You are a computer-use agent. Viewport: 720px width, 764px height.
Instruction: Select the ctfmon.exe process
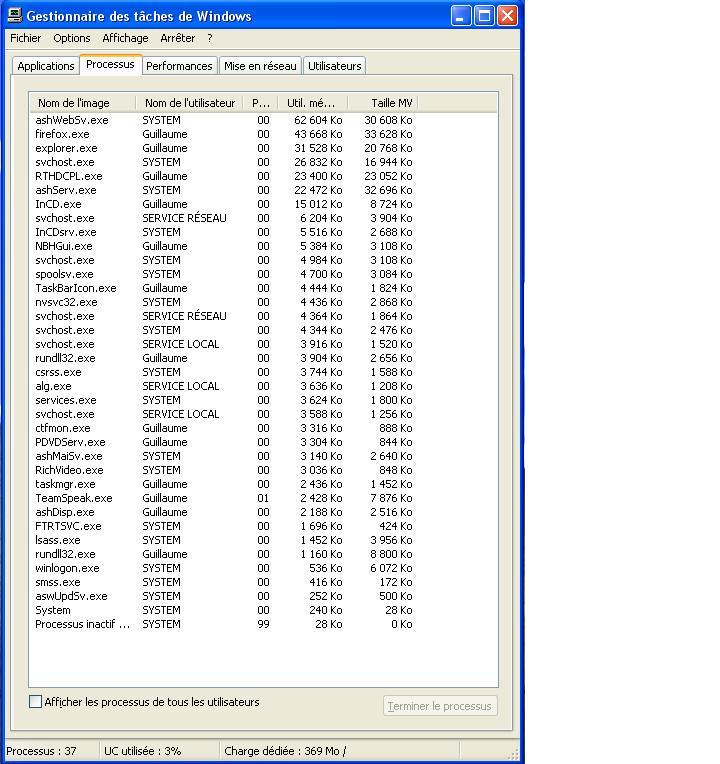coord(224,428)
